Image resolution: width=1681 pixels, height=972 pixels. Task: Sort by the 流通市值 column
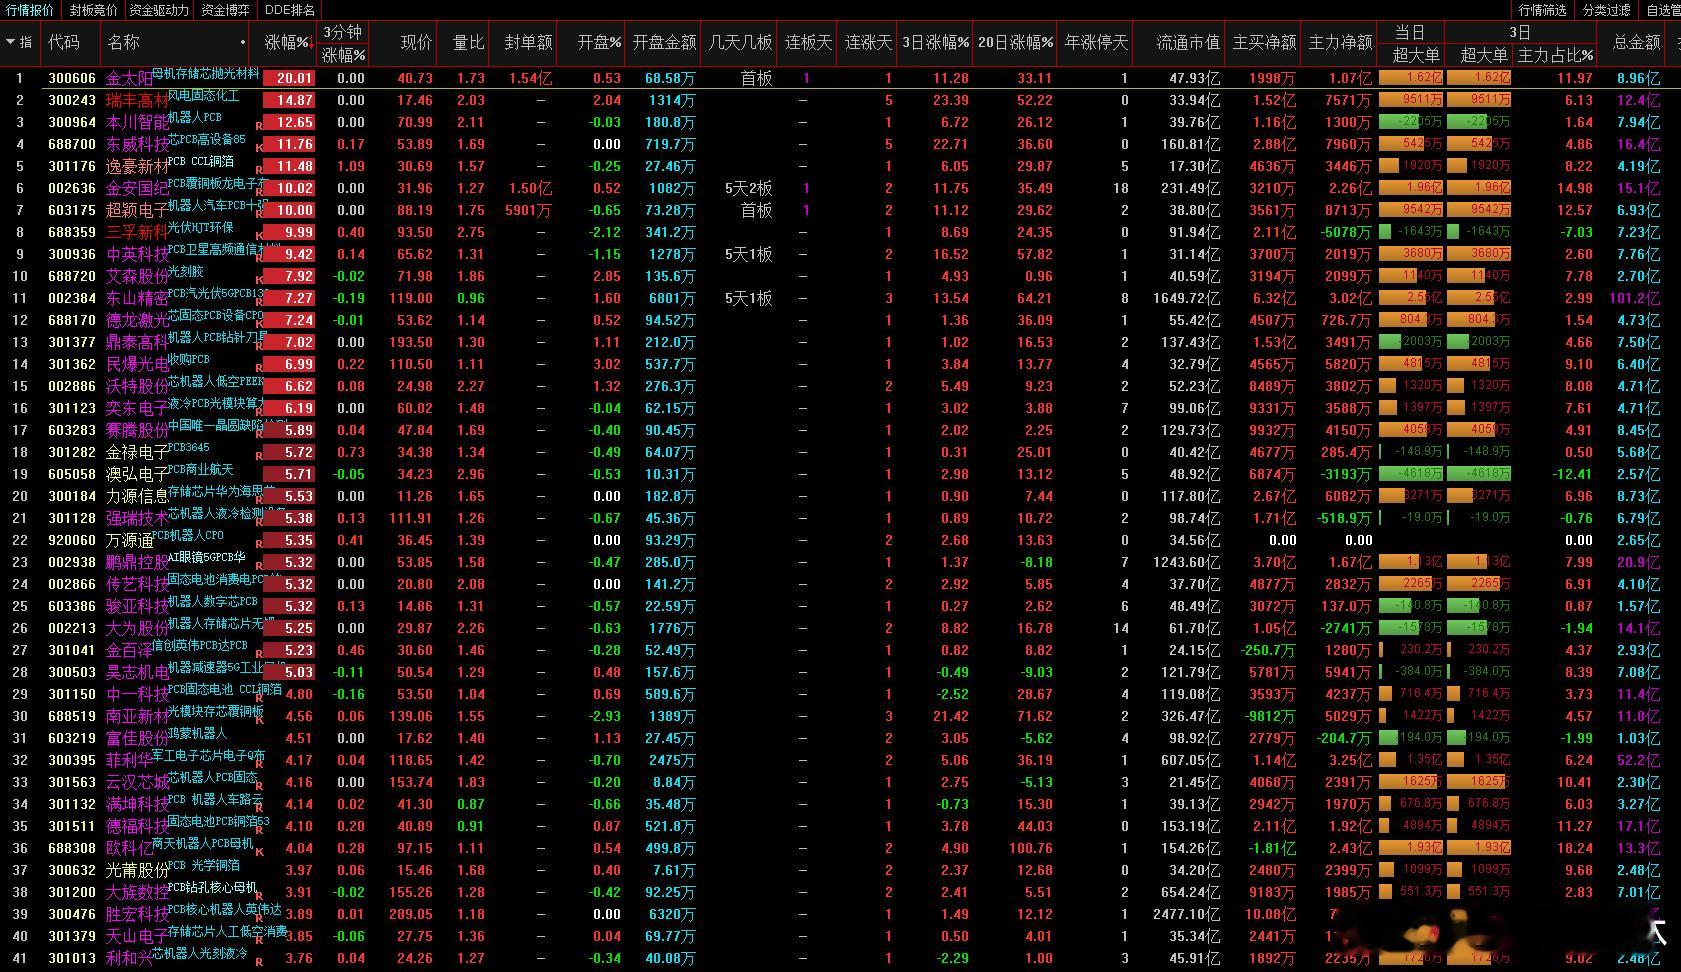pyautogui.click(x=1188, y=42)
